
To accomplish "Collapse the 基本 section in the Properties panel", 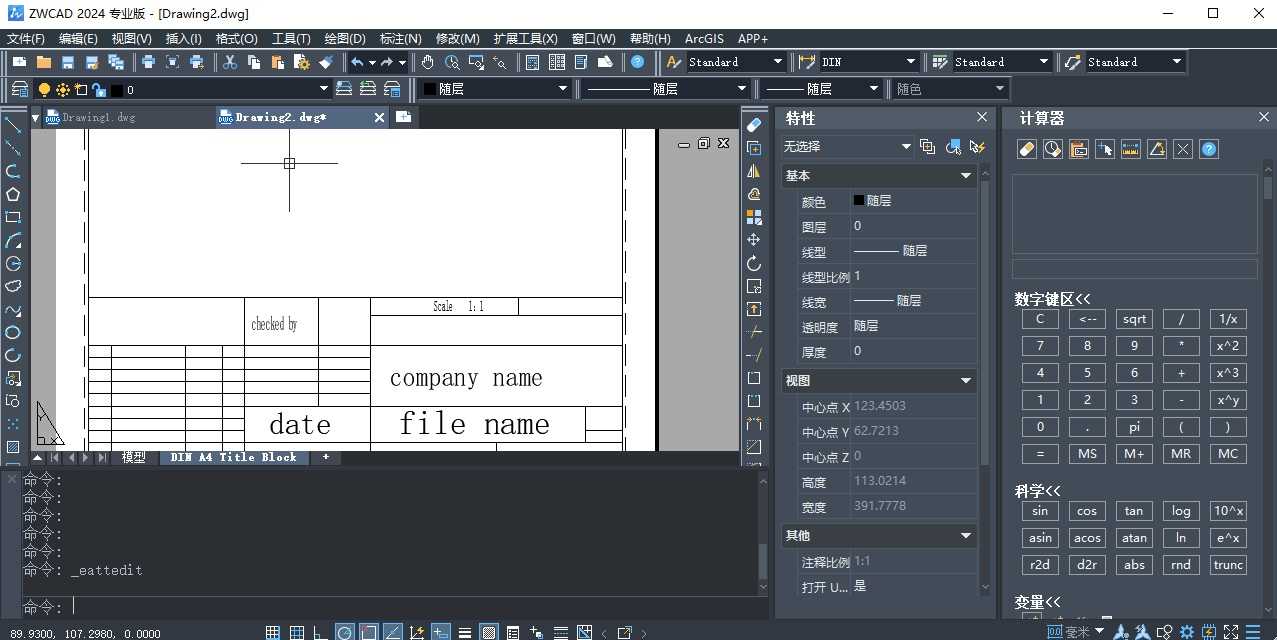I will (964, 175).
